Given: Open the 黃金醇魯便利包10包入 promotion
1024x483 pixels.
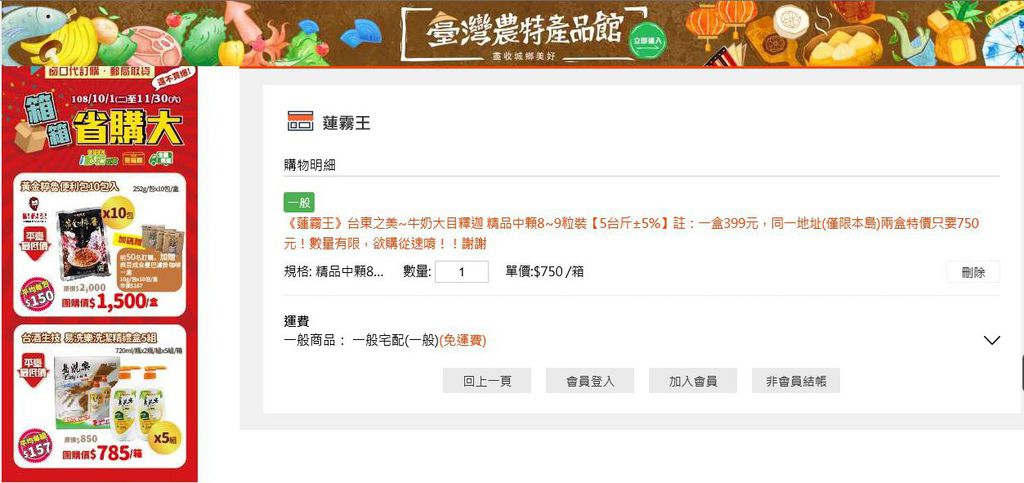Looking at the screenshot, I should pyautogui.click(x=100, y=245).
